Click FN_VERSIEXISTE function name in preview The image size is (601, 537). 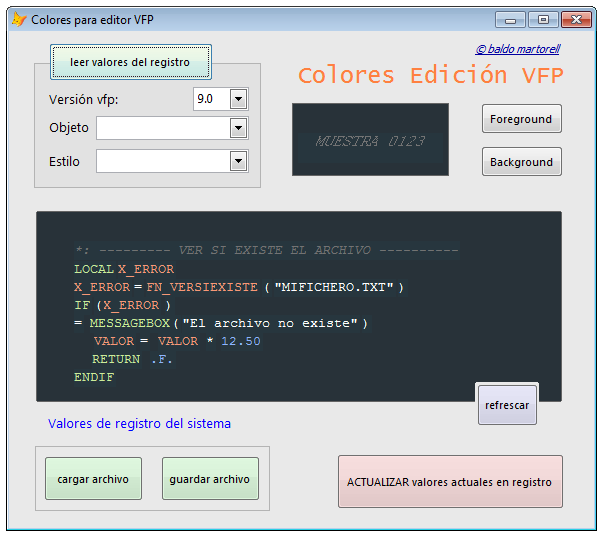pyautogui.click(x=202, y=287)
